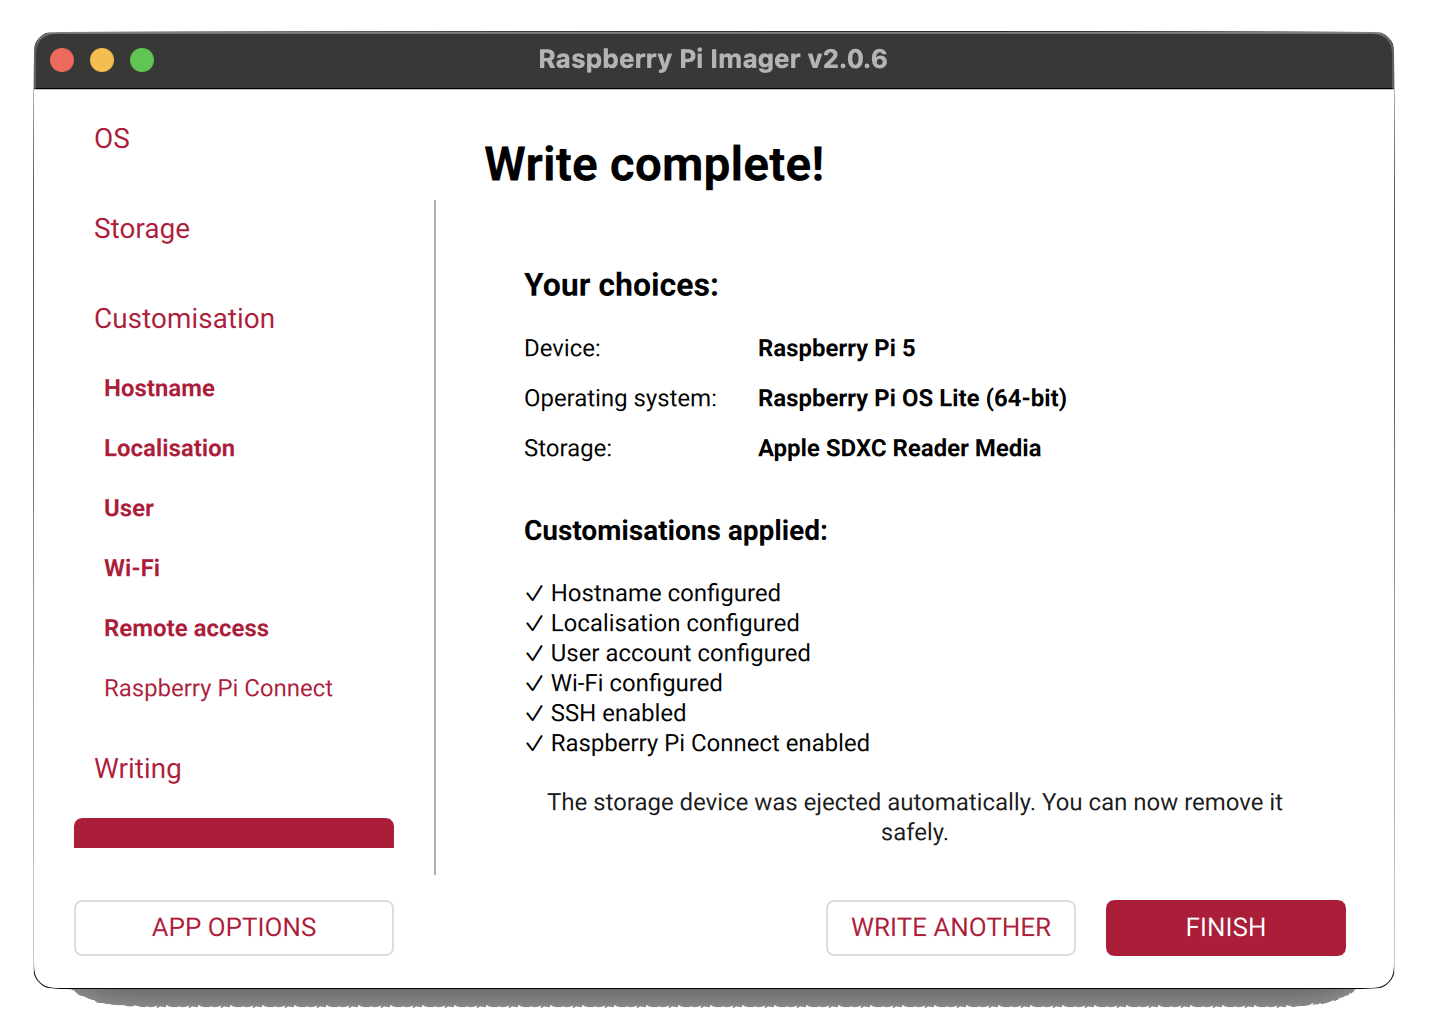Select the Writing section
1434x1014 pixels.
pyautogui.click(x=137, y=768)
